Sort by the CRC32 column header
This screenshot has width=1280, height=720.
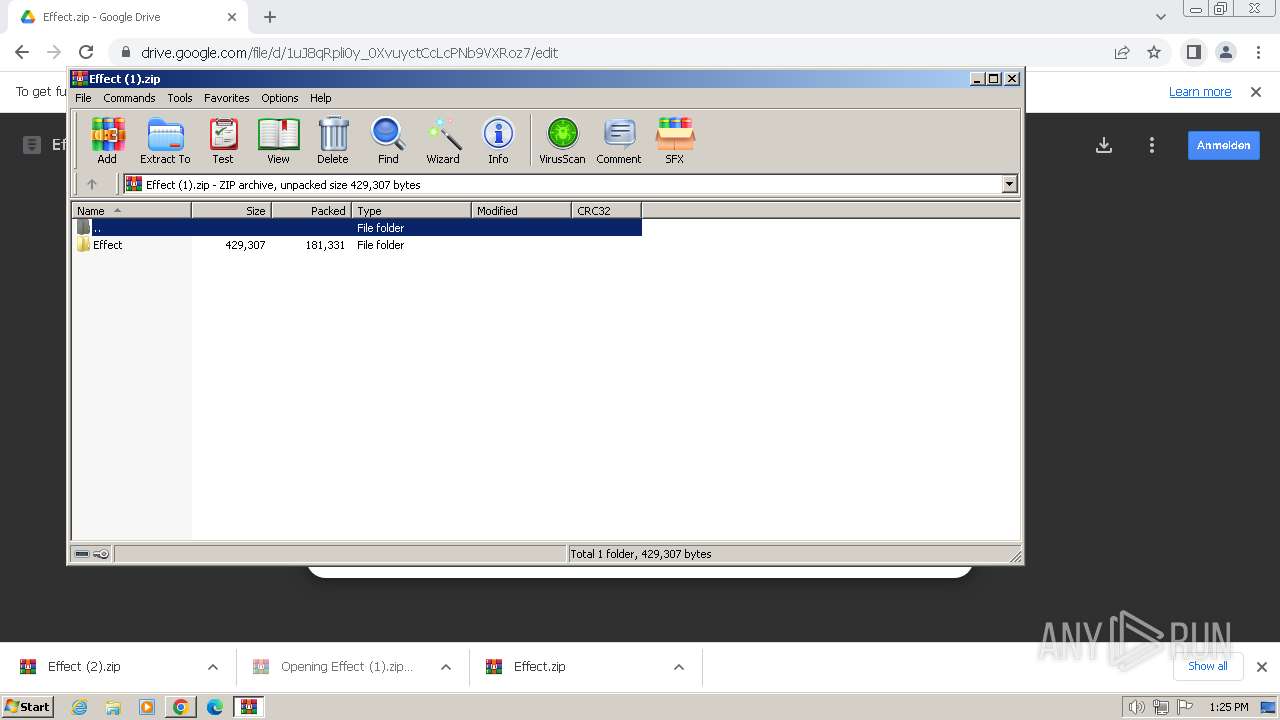(x=606, y=210)
